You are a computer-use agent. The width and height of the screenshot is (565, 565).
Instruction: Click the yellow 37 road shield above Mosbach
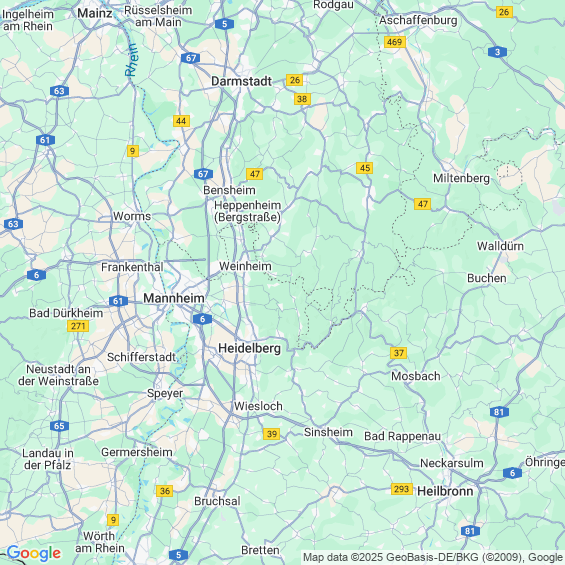399,353
